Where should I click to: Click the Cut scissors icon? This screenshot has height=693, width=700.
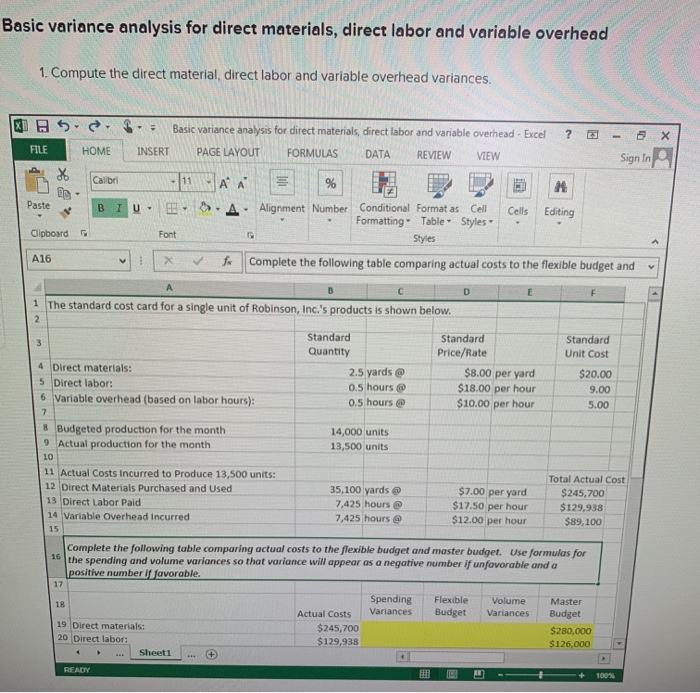point(63,175)
